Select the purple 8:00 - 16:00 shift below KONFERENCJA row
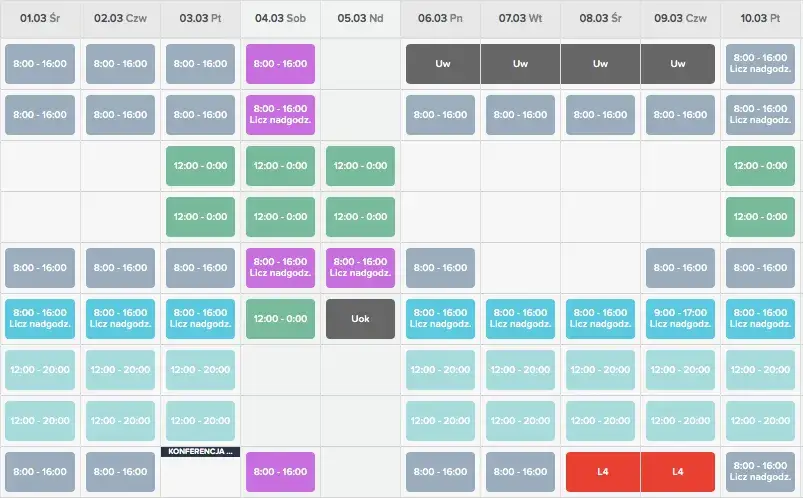 [280, 471]
